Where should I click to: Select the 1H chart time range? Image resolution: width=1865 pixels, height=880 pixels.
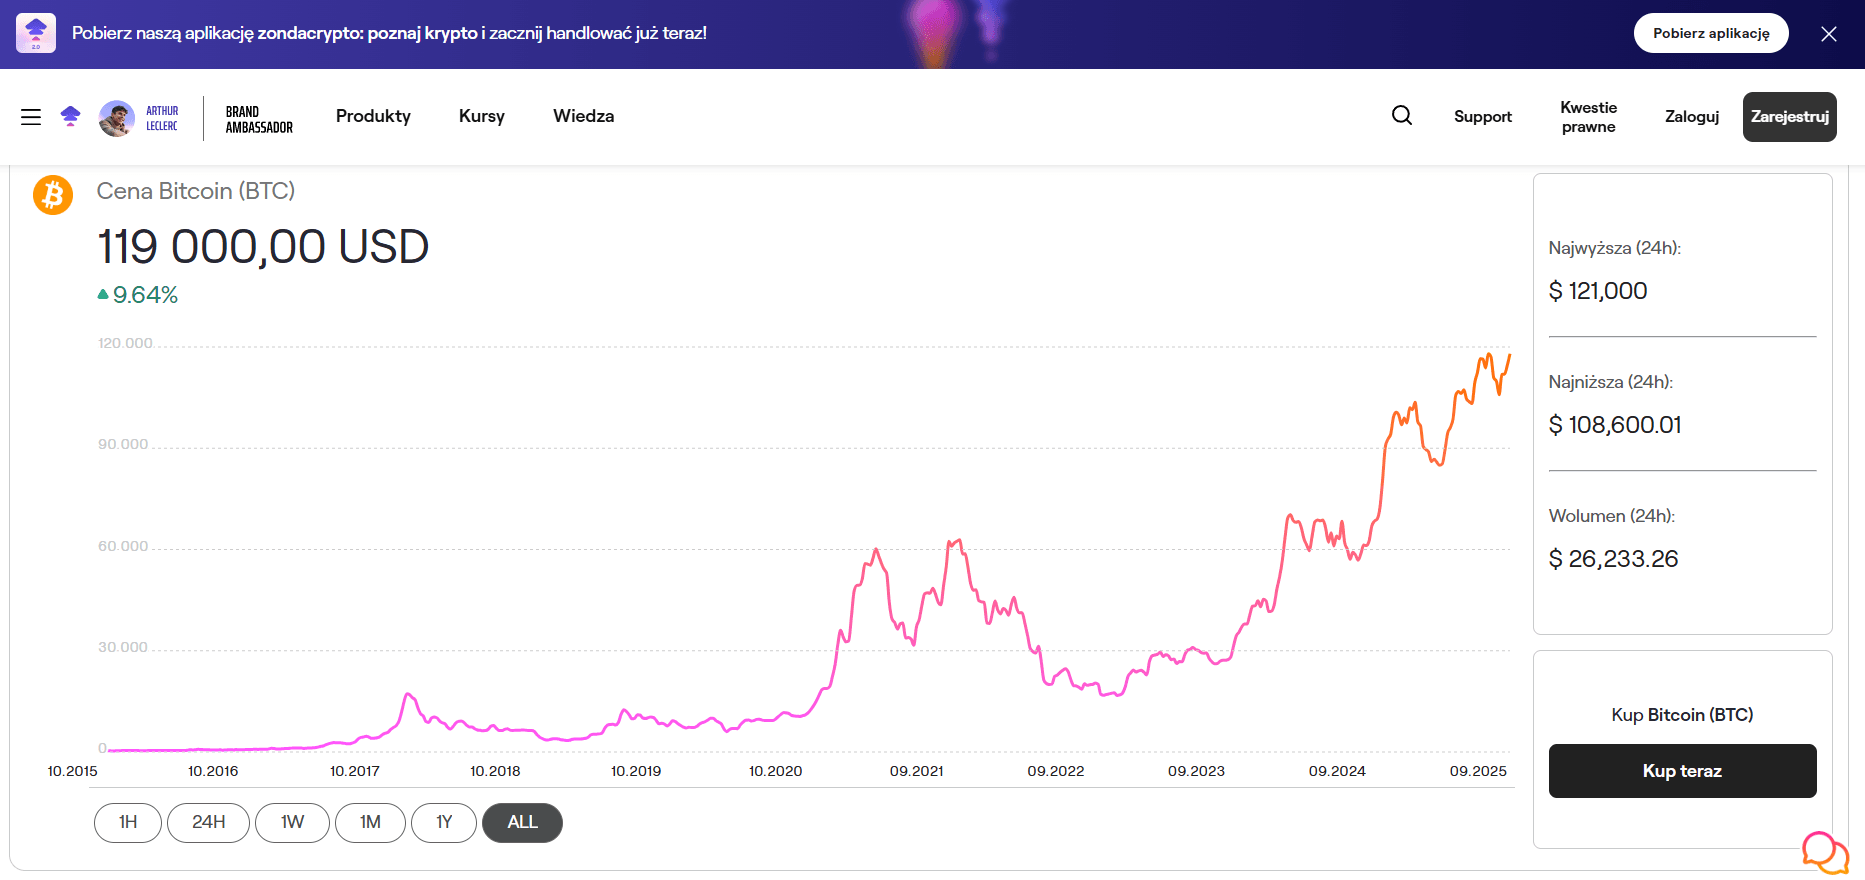pyautogui.click(x=128, y=822)
